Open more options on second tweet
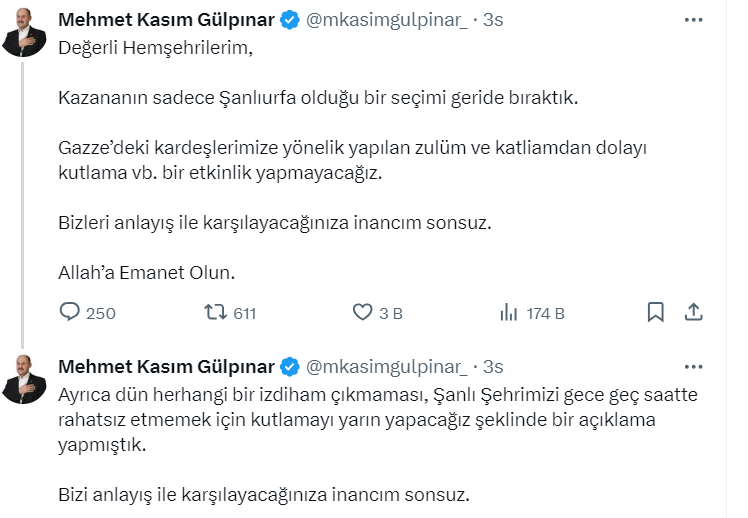Screen dimensions: 748x518 (x=693, y=365)
